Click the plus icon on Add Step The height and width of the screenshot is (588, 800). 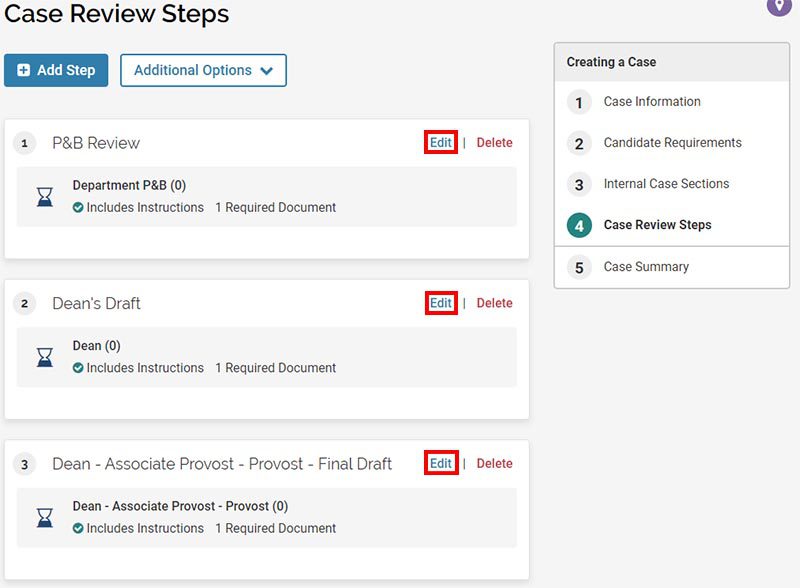coord(23,70)
